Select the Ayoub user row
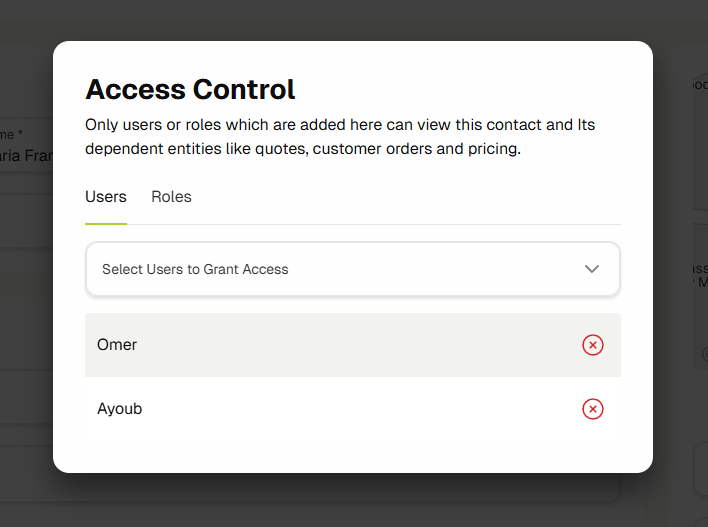This screenshot has width=708, height=527. pos(330,409)
